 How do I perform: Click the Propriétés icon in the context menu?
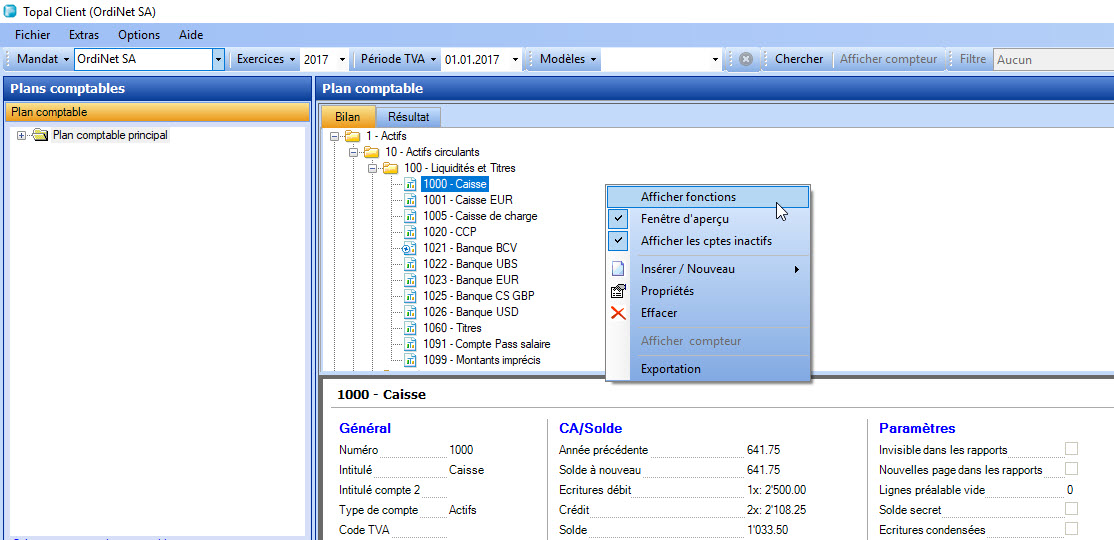(618, 291)
